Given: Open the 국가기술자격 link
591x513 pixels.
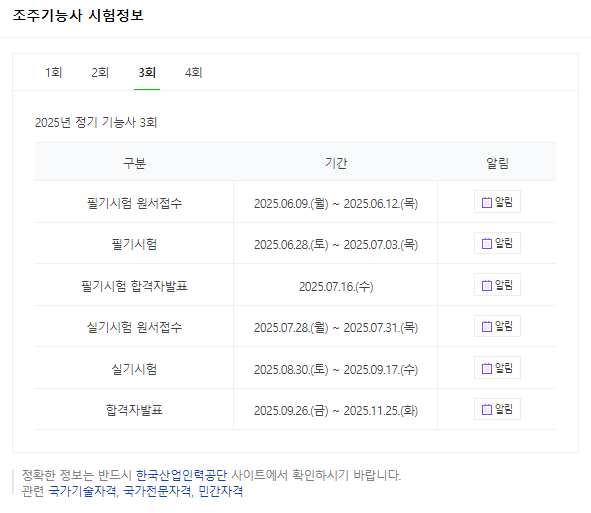Looking at the screenshot, I should 83,491.
